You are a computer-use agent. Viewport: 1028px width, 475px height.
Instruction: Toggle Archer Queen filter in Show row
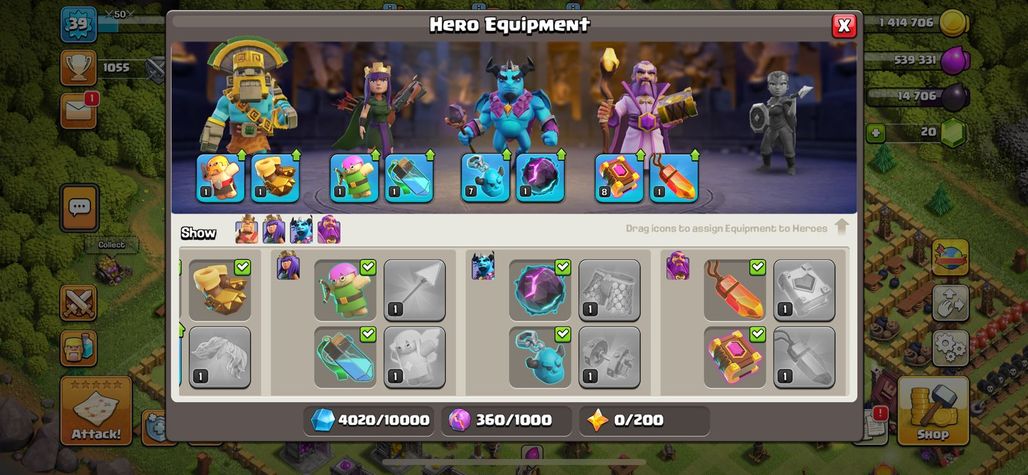(274, 230)
